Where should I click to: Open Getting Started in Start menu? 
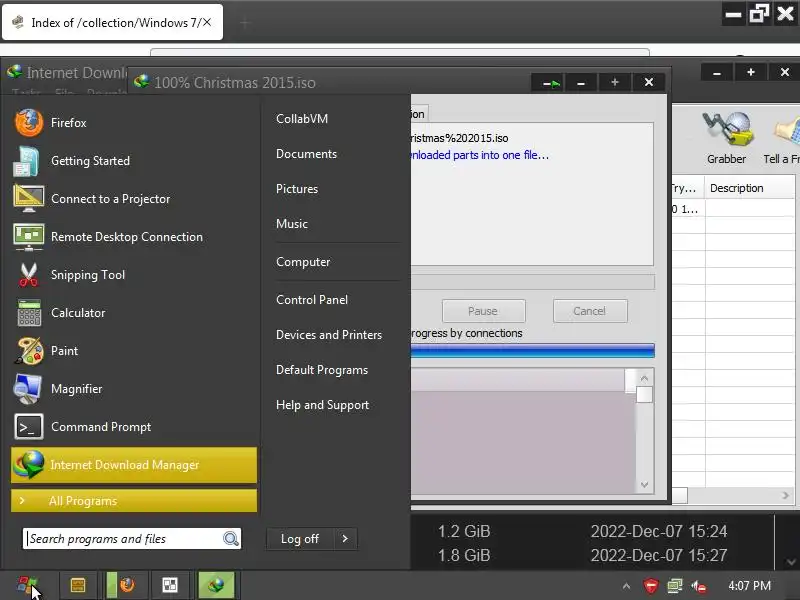[x=134, y=161]
